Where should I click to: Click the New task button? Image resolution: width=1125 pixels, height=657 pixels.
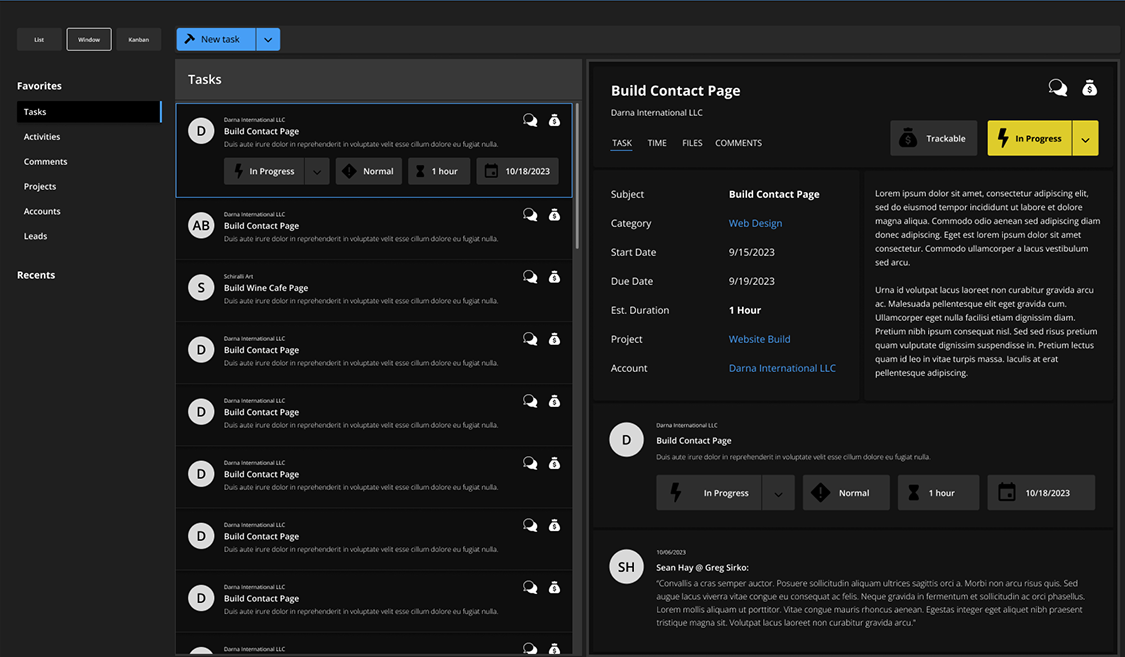(x=217, y=39)
